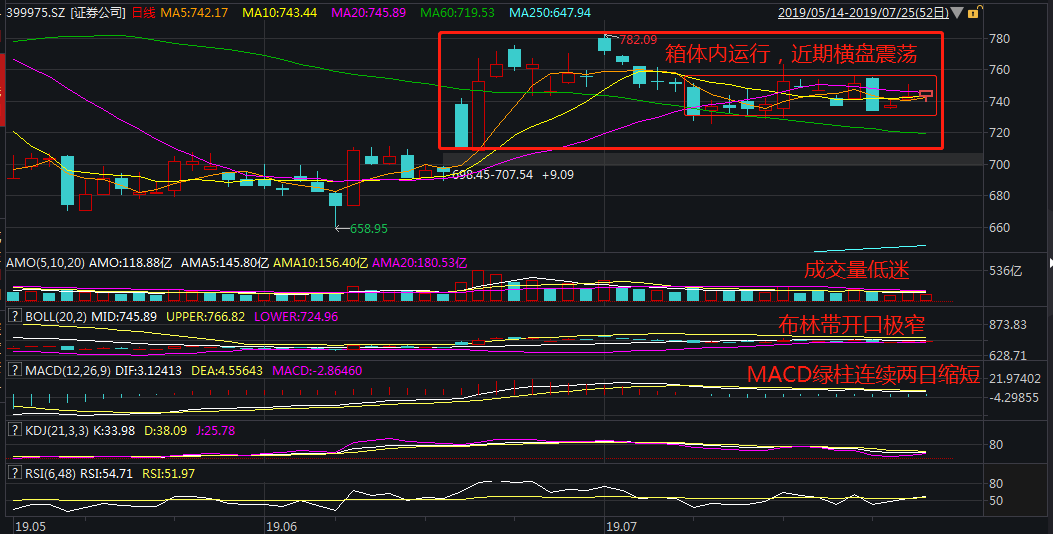Image resolution: width=1053 pixels, height=534 pixels.
Task: Click the 658.95 low price marker
Action: pyautogui.click(x=369, y=228)
